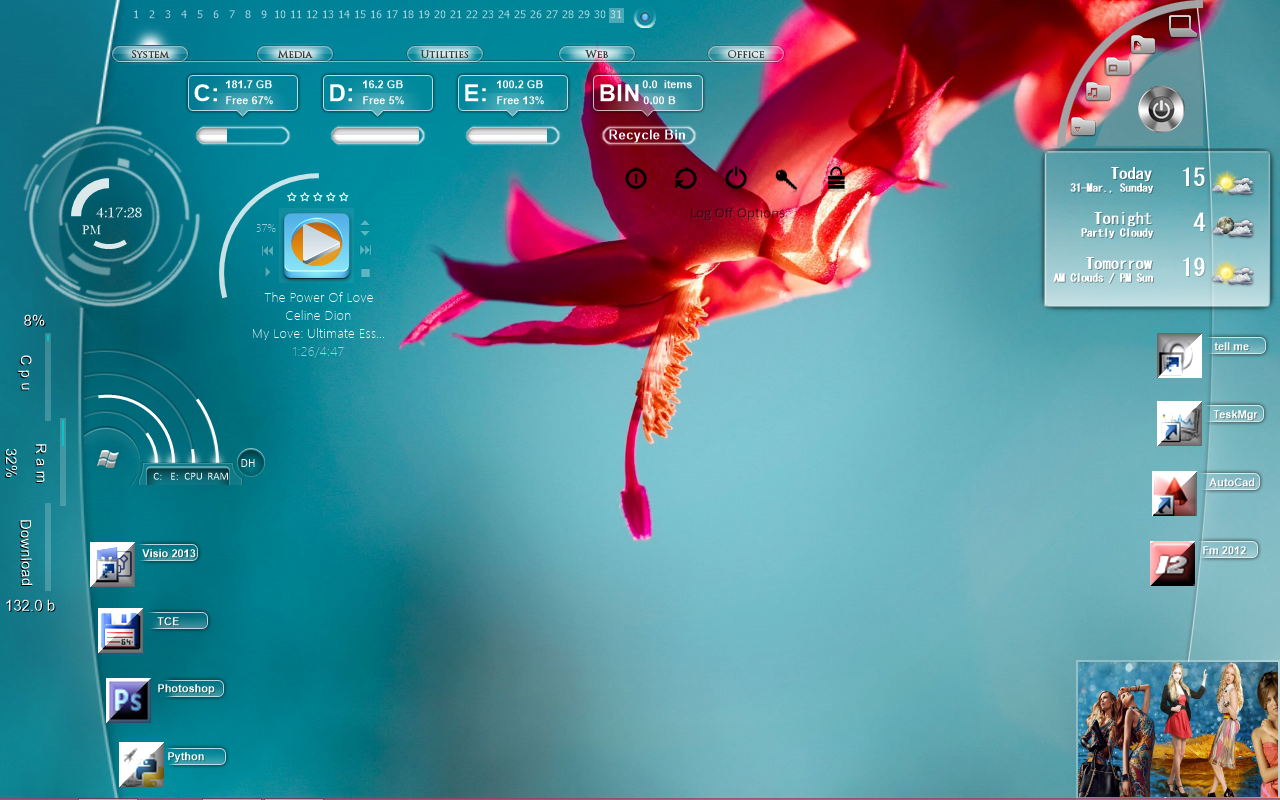The image size is (1280, 800).
Task: Rate the song with the third star
Action: [x=318, y=197]
